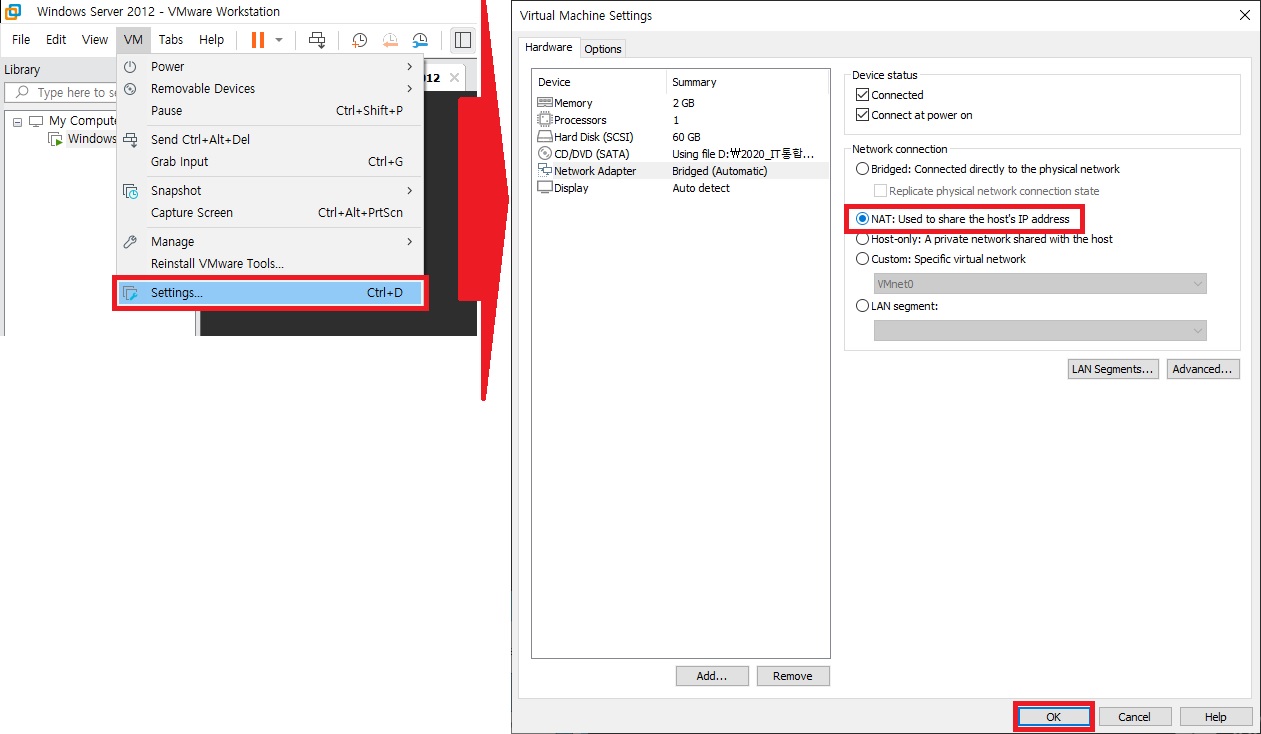Choose Capture Screen menu entry
Screen dimensions: 1261x734
(270, 213)
